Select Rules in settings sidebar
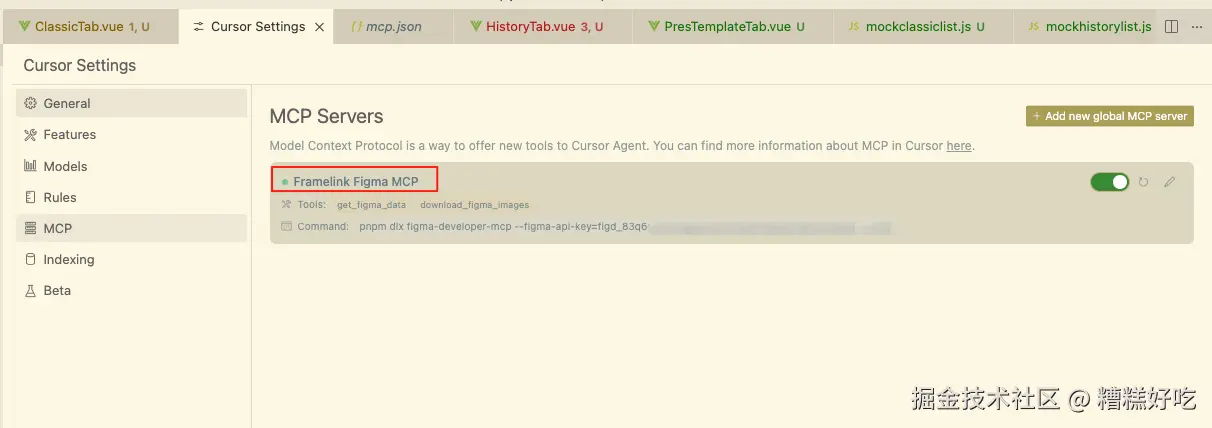 (131, 197)
